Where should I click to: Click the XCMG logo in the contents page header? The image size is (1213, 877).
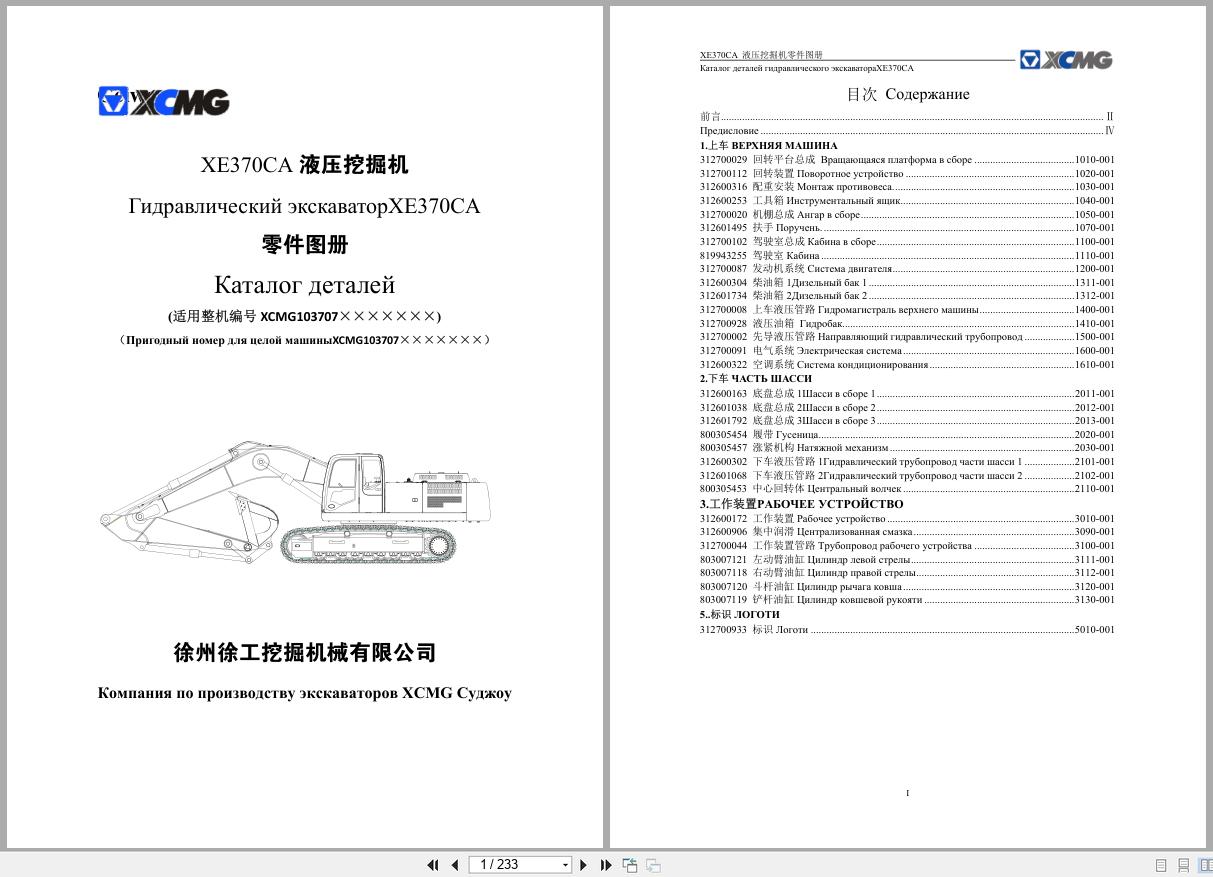[1065, 59]
